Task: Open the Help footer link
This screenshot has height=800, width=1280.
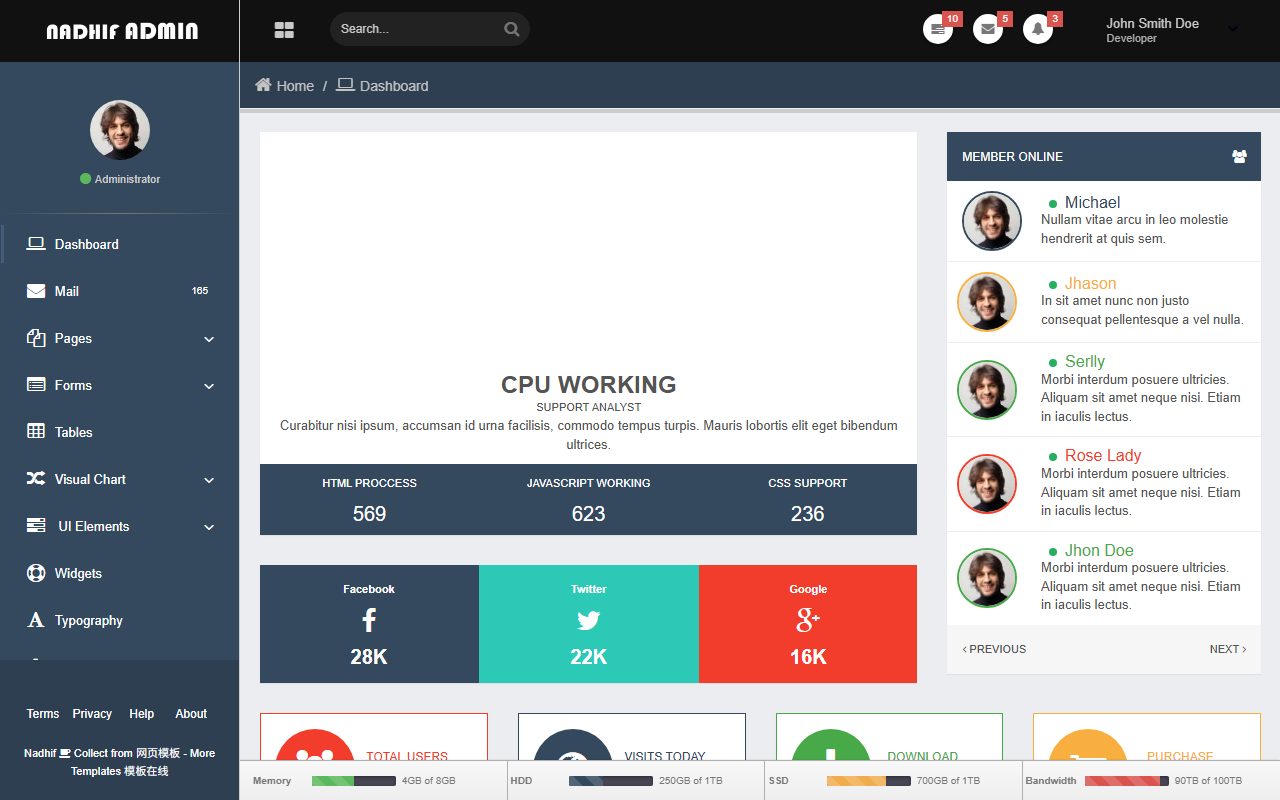Action: [x=142, y=714]
